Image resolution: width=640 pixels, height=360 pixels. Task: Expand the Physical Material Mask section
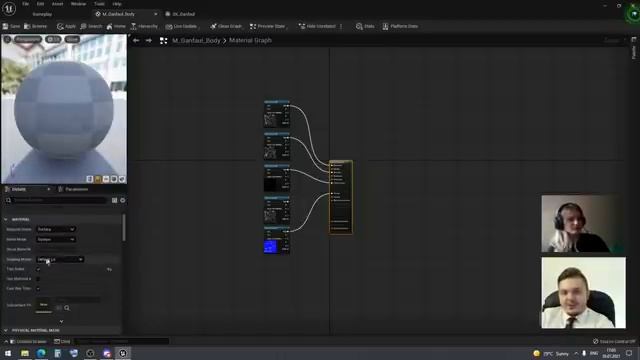tap(6, 330)
